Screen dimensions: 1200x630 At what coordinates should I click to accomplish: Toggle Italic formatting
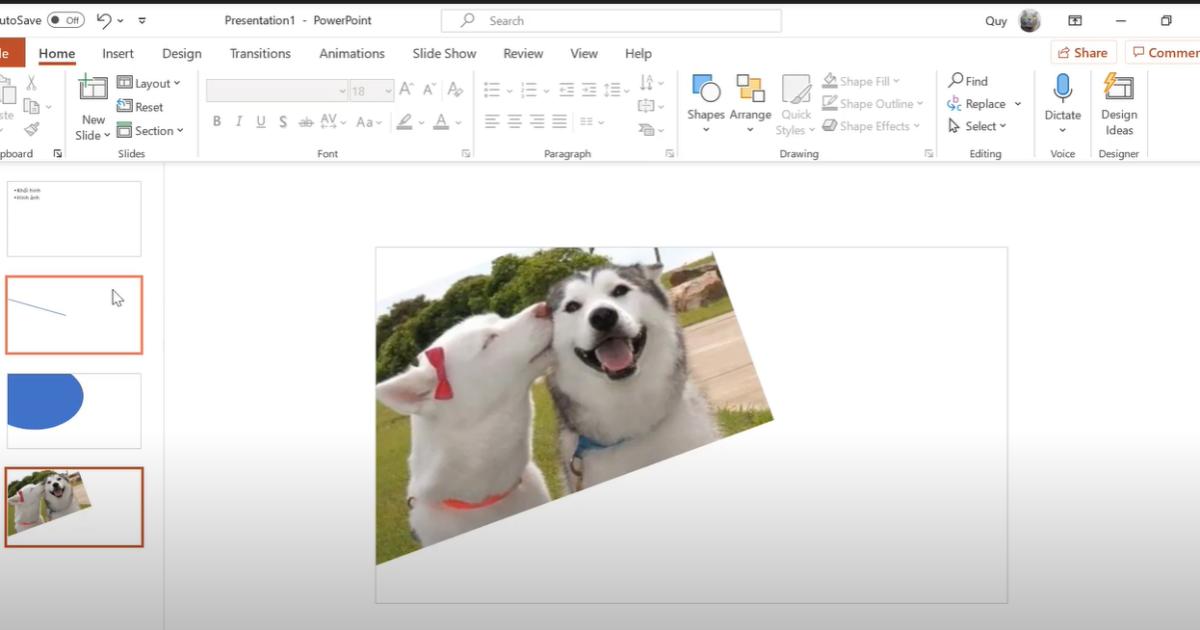pos(239,122)
